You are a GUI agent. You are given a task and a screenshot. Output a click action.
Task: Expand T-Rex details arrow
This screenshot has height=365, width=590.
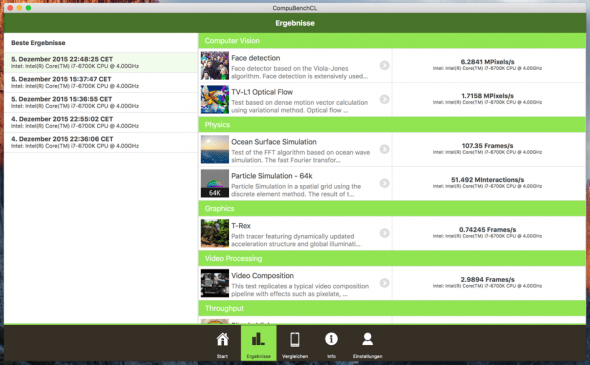point(384,233)
